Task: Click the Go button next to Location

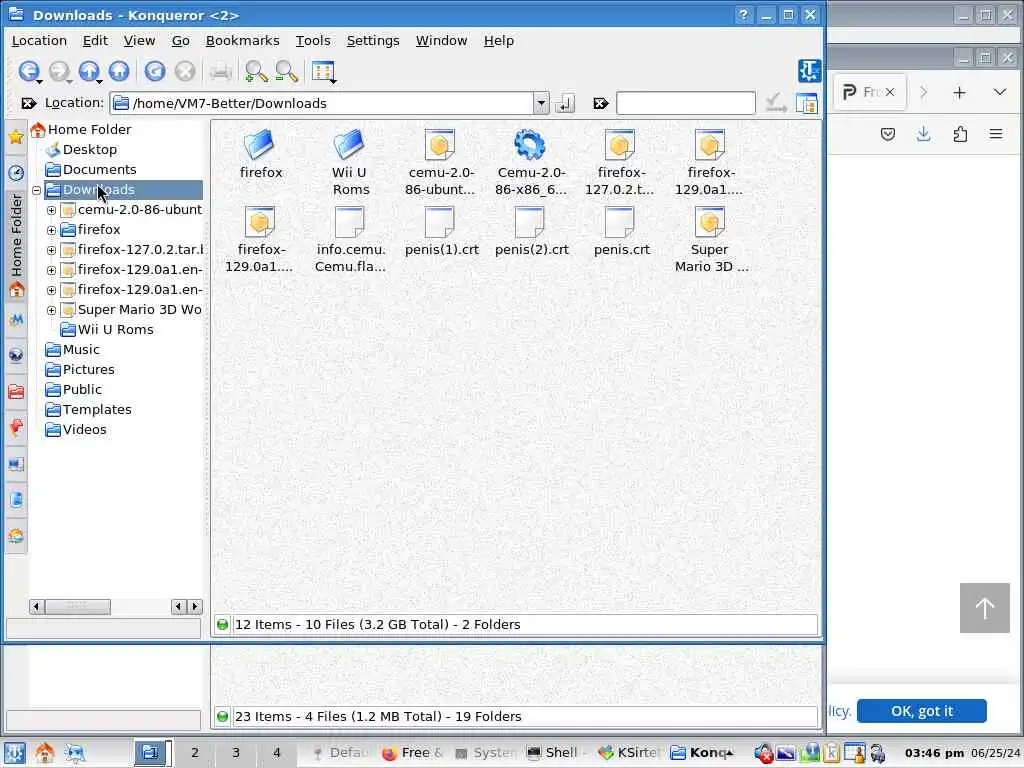Action: click(x=565, y=103)
